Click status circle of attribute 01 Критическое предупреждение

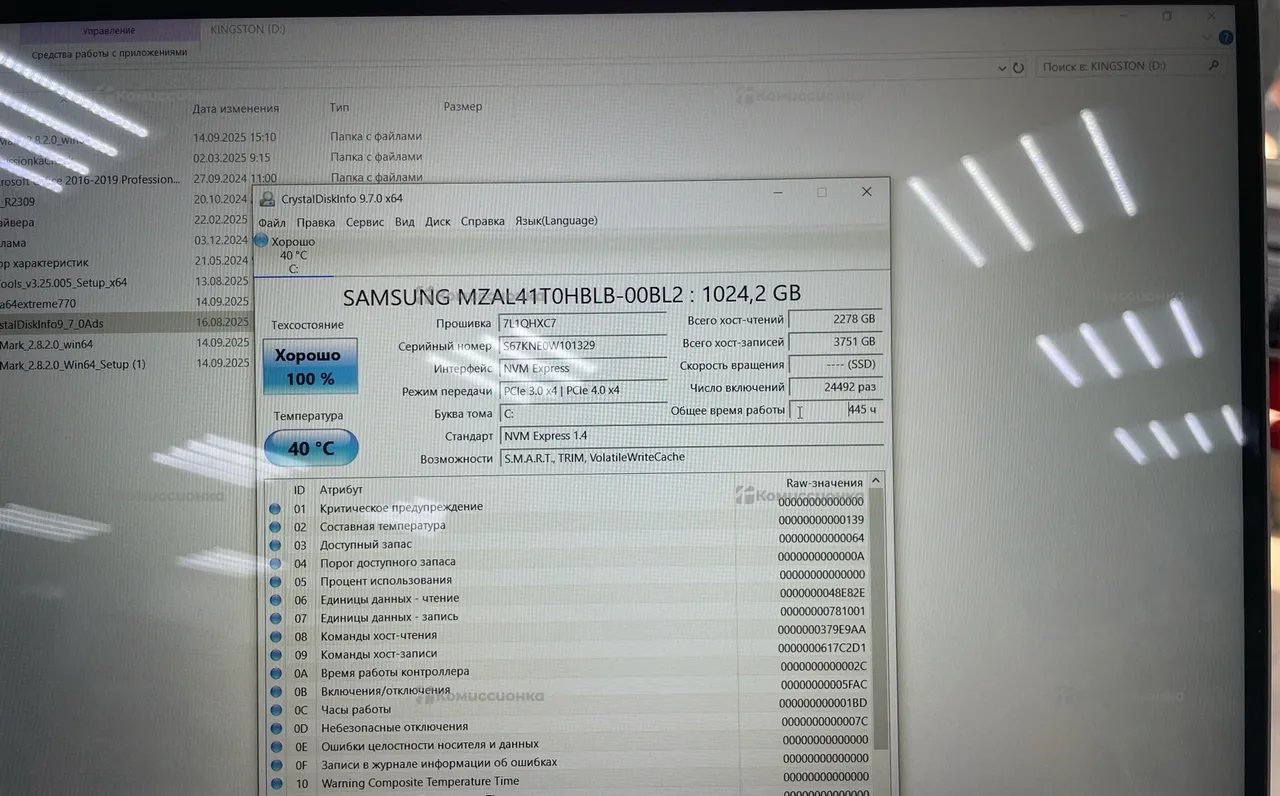coord(275,508)
